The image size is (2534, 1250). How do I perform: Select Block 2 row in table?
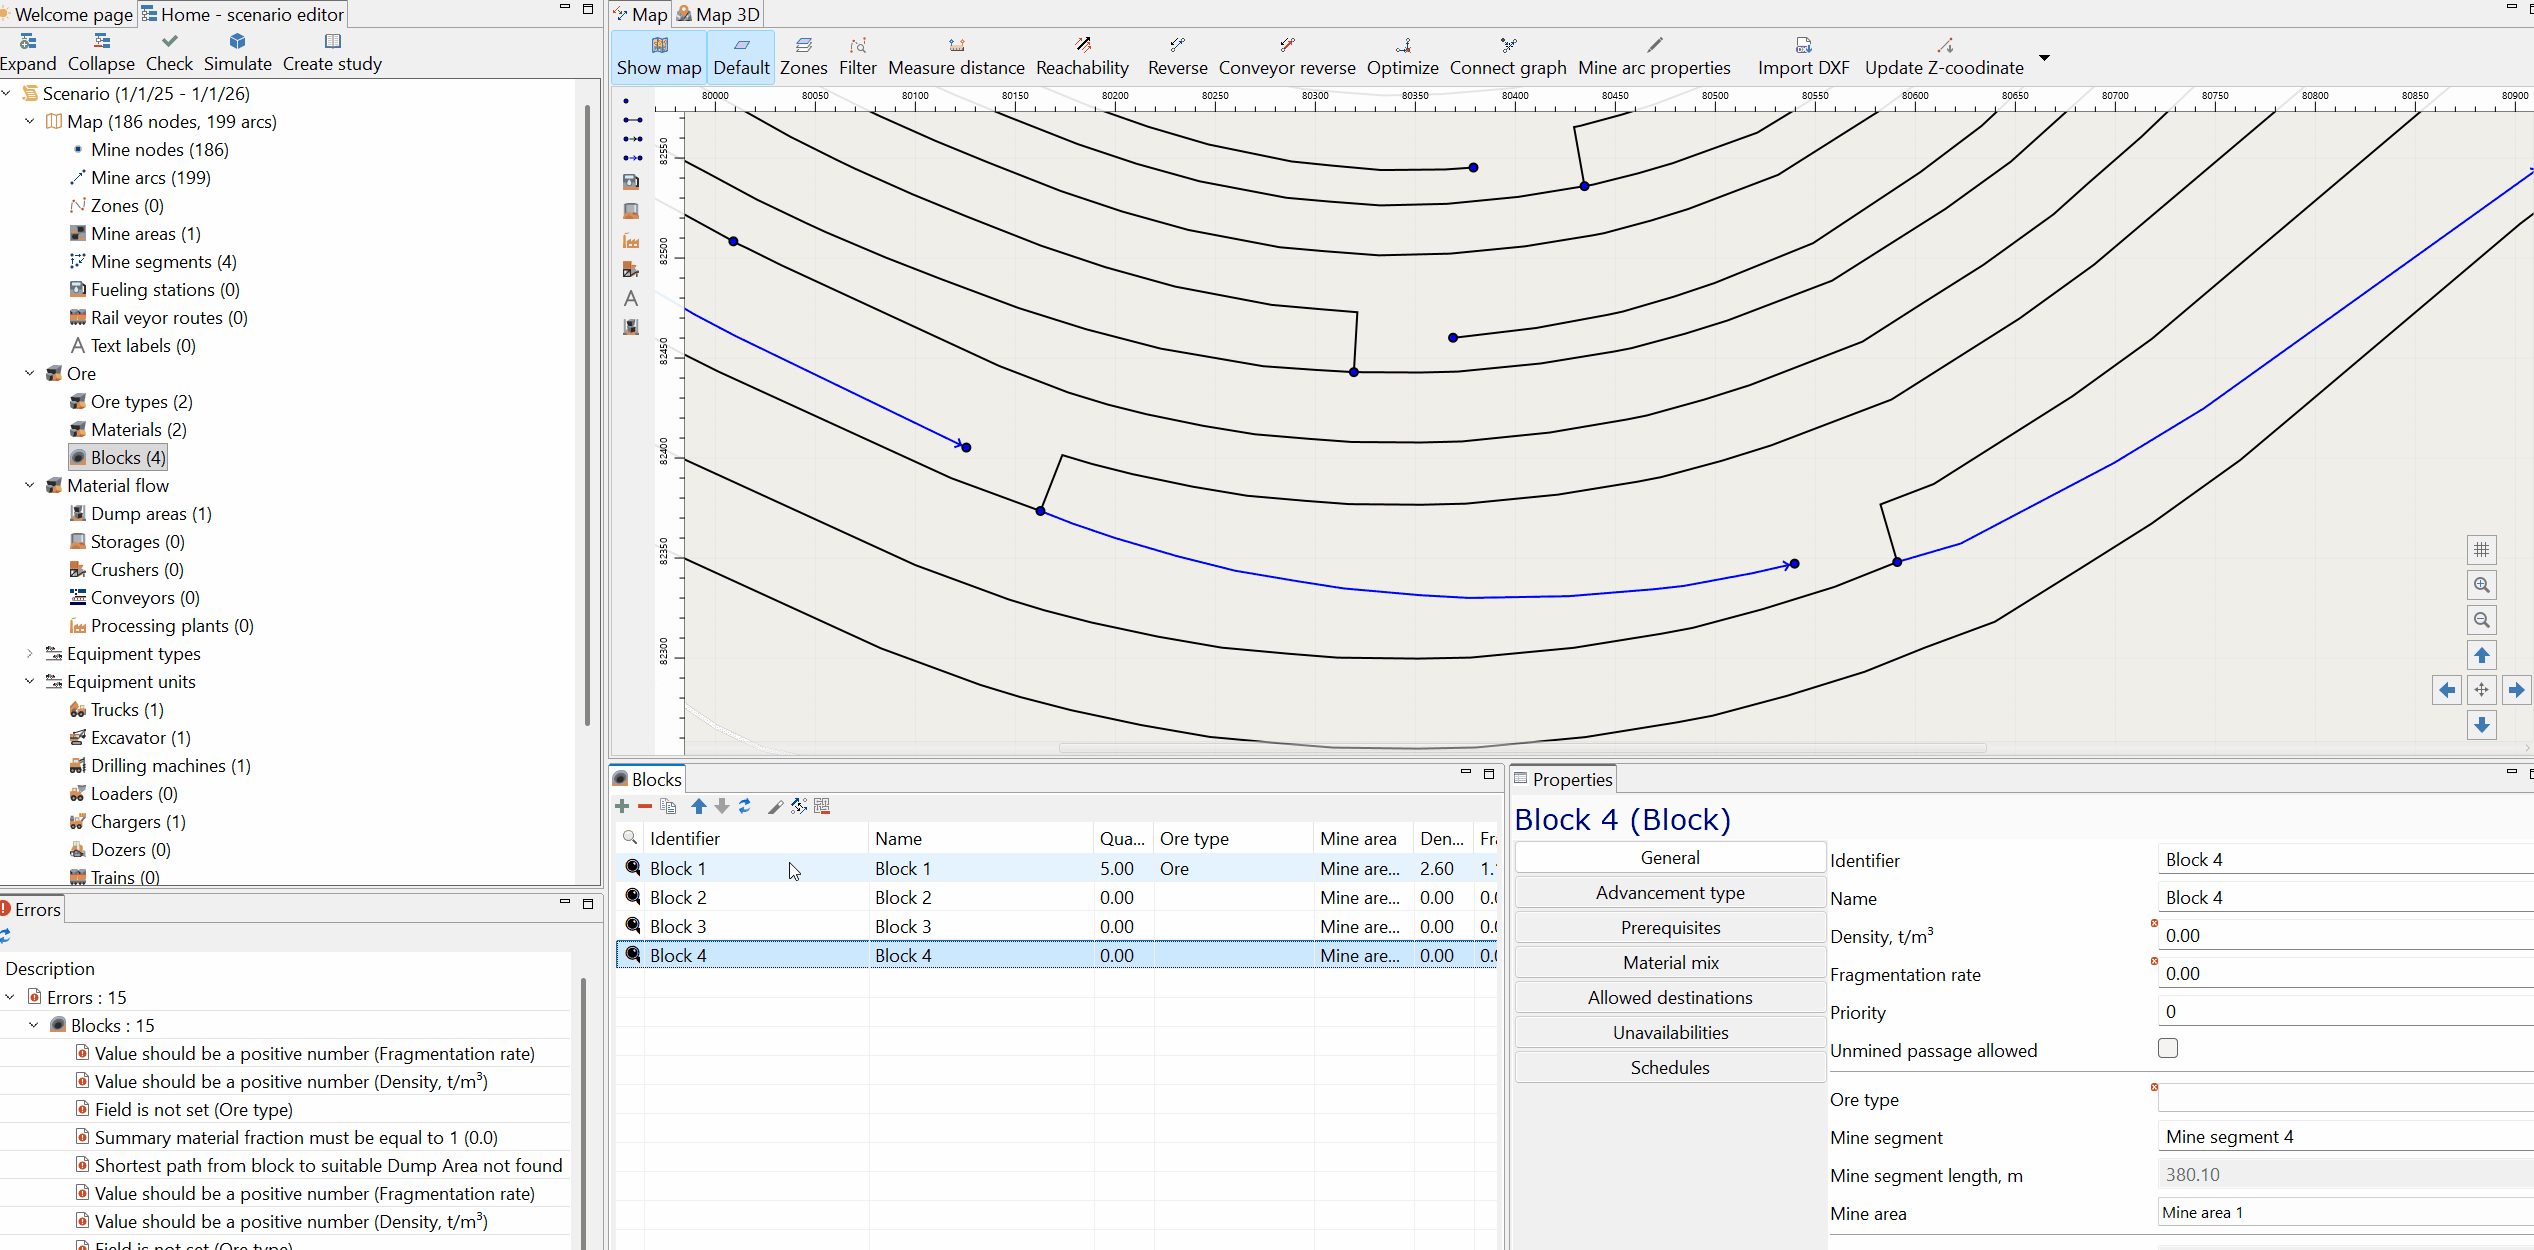click(1056, 897)
